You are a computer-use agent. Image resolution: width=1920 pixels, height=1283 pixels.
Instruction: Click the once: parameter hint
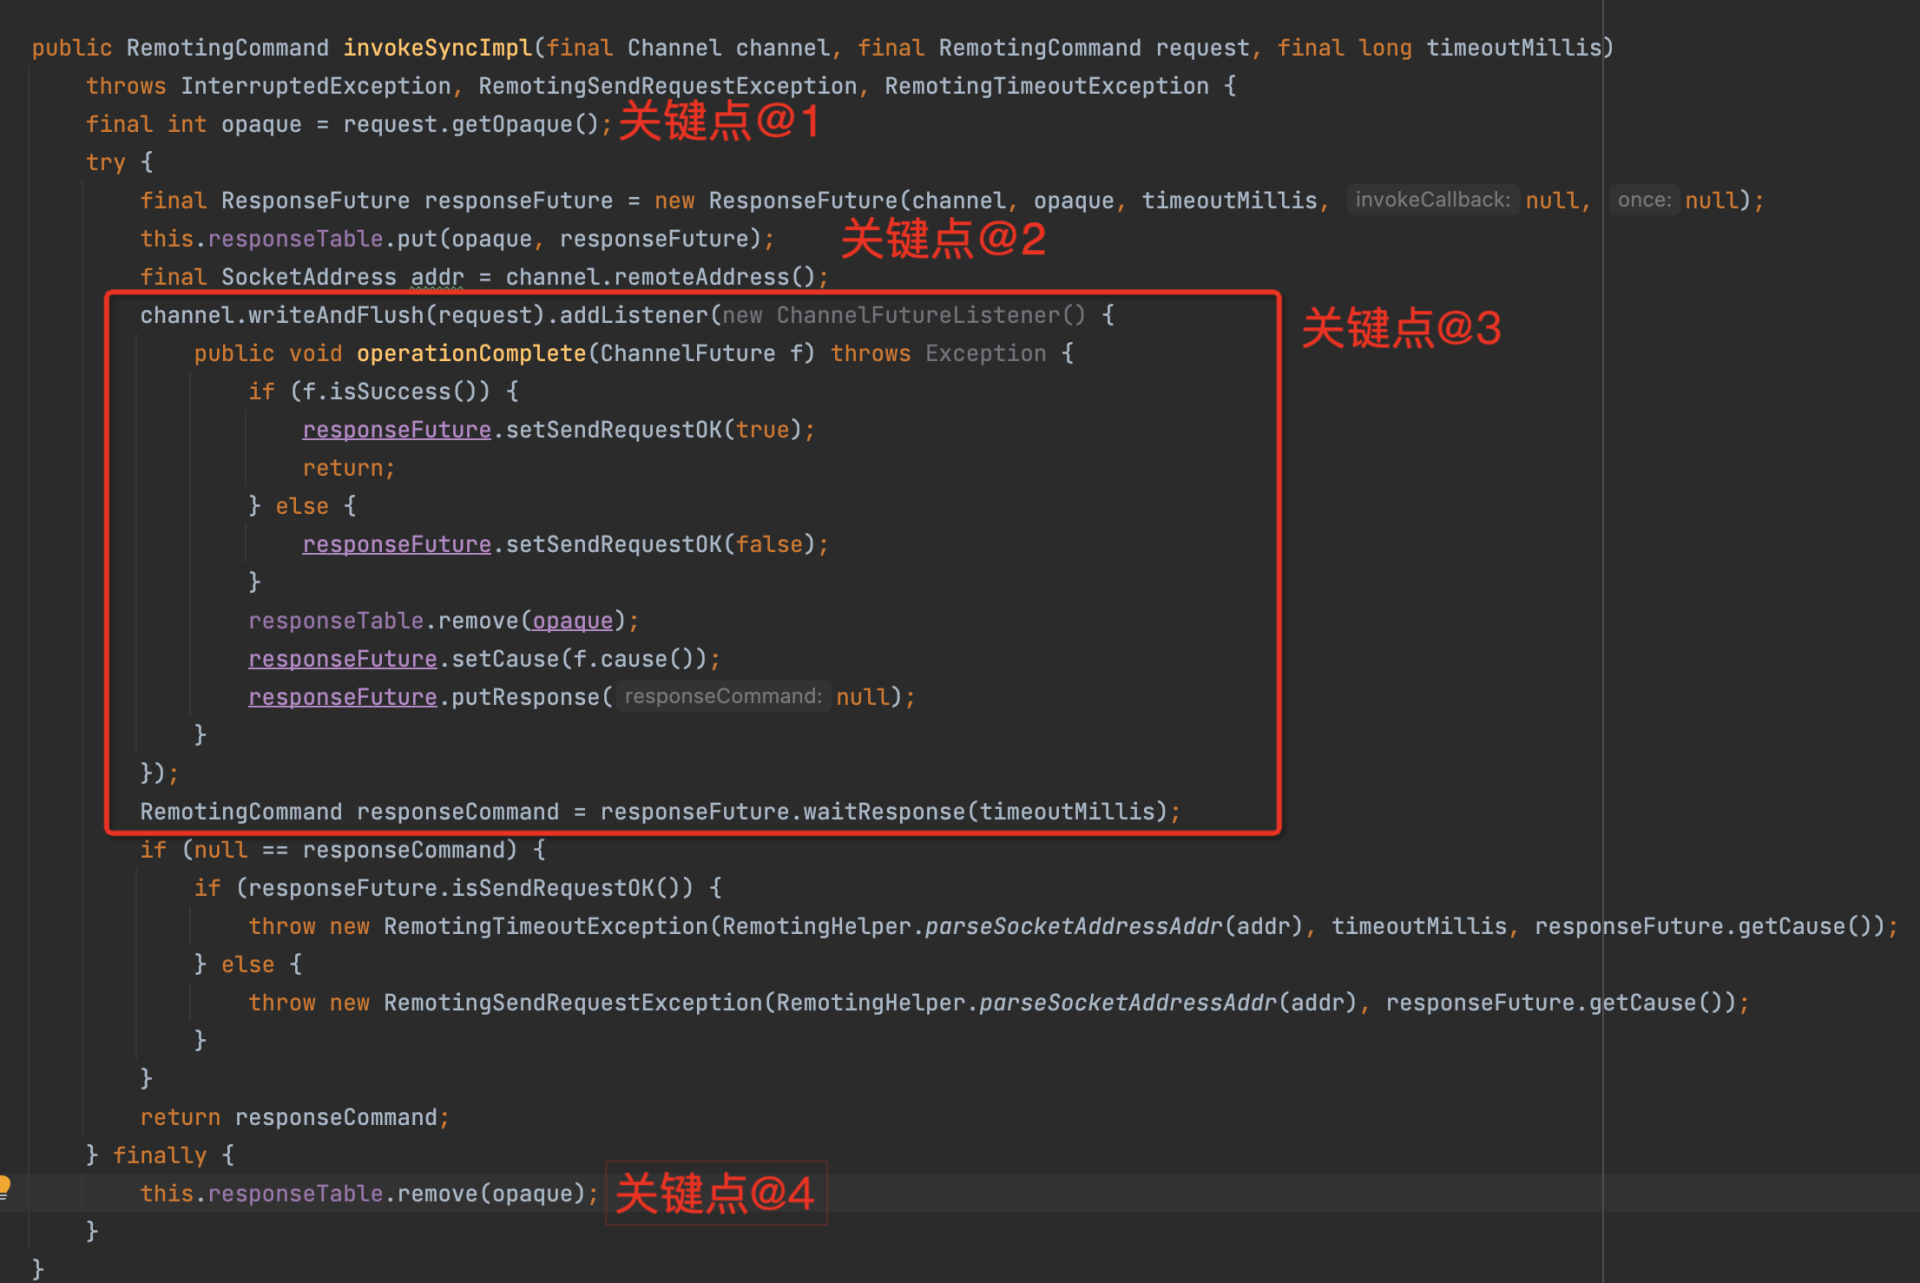(x=1644, y=200)
